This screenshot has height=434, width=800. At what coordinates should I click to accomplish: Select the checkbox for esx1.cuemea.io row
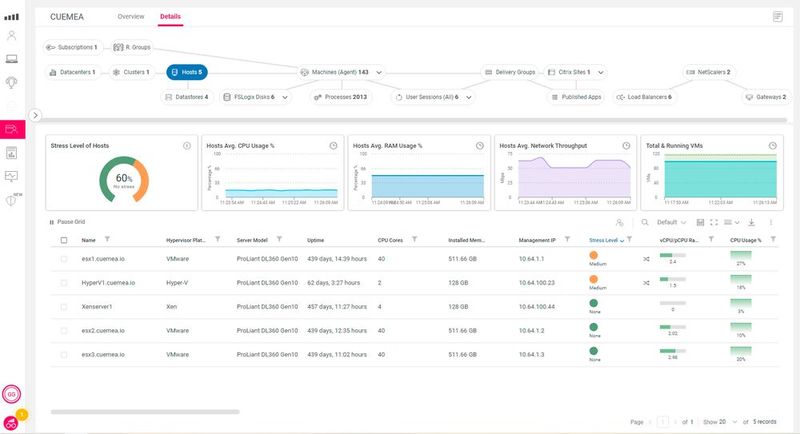pyautogui.click(x=64, y=258)
